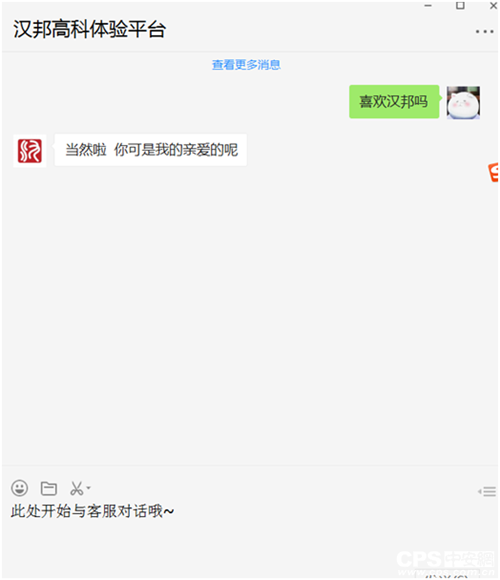Expand the screenshot options dropdown arrow
The width and height of the screenshot is (500, 580).
(x=88, y=488)
